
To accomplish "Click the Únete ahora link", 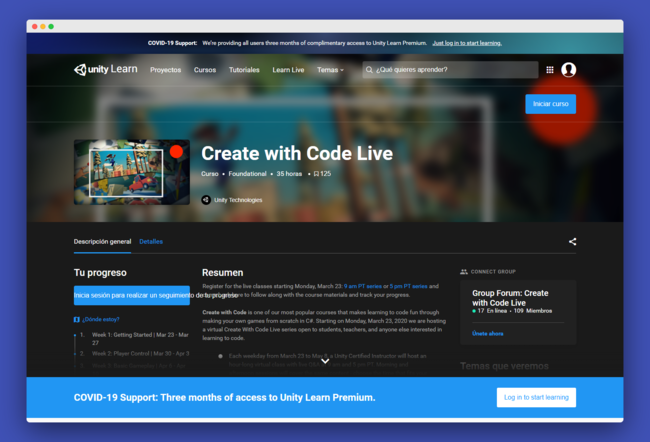I will [x=488, y=333].
